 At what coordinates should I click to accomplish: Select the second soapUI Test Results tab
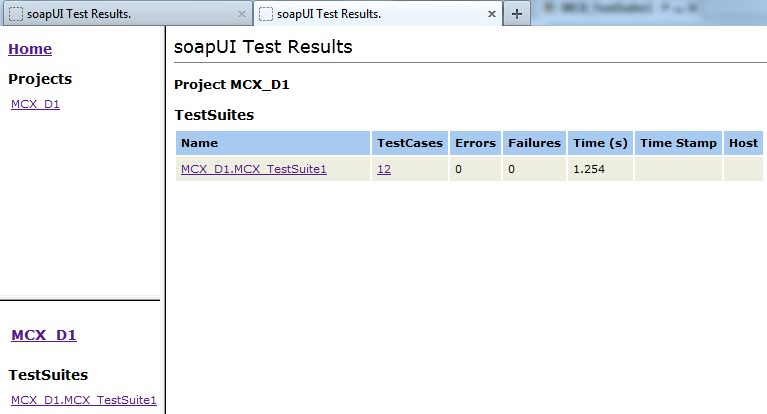click(378, 14)
